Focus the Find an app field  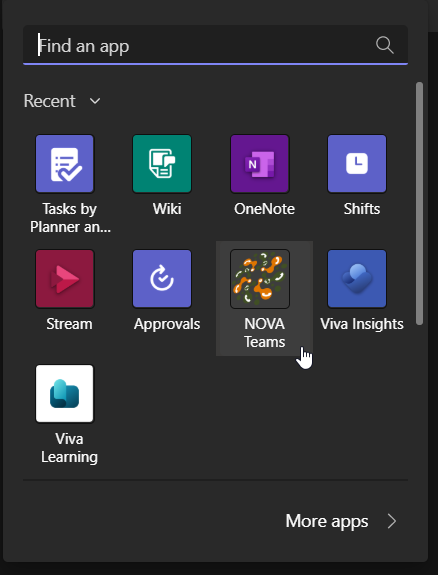click(x=215, y=45)
